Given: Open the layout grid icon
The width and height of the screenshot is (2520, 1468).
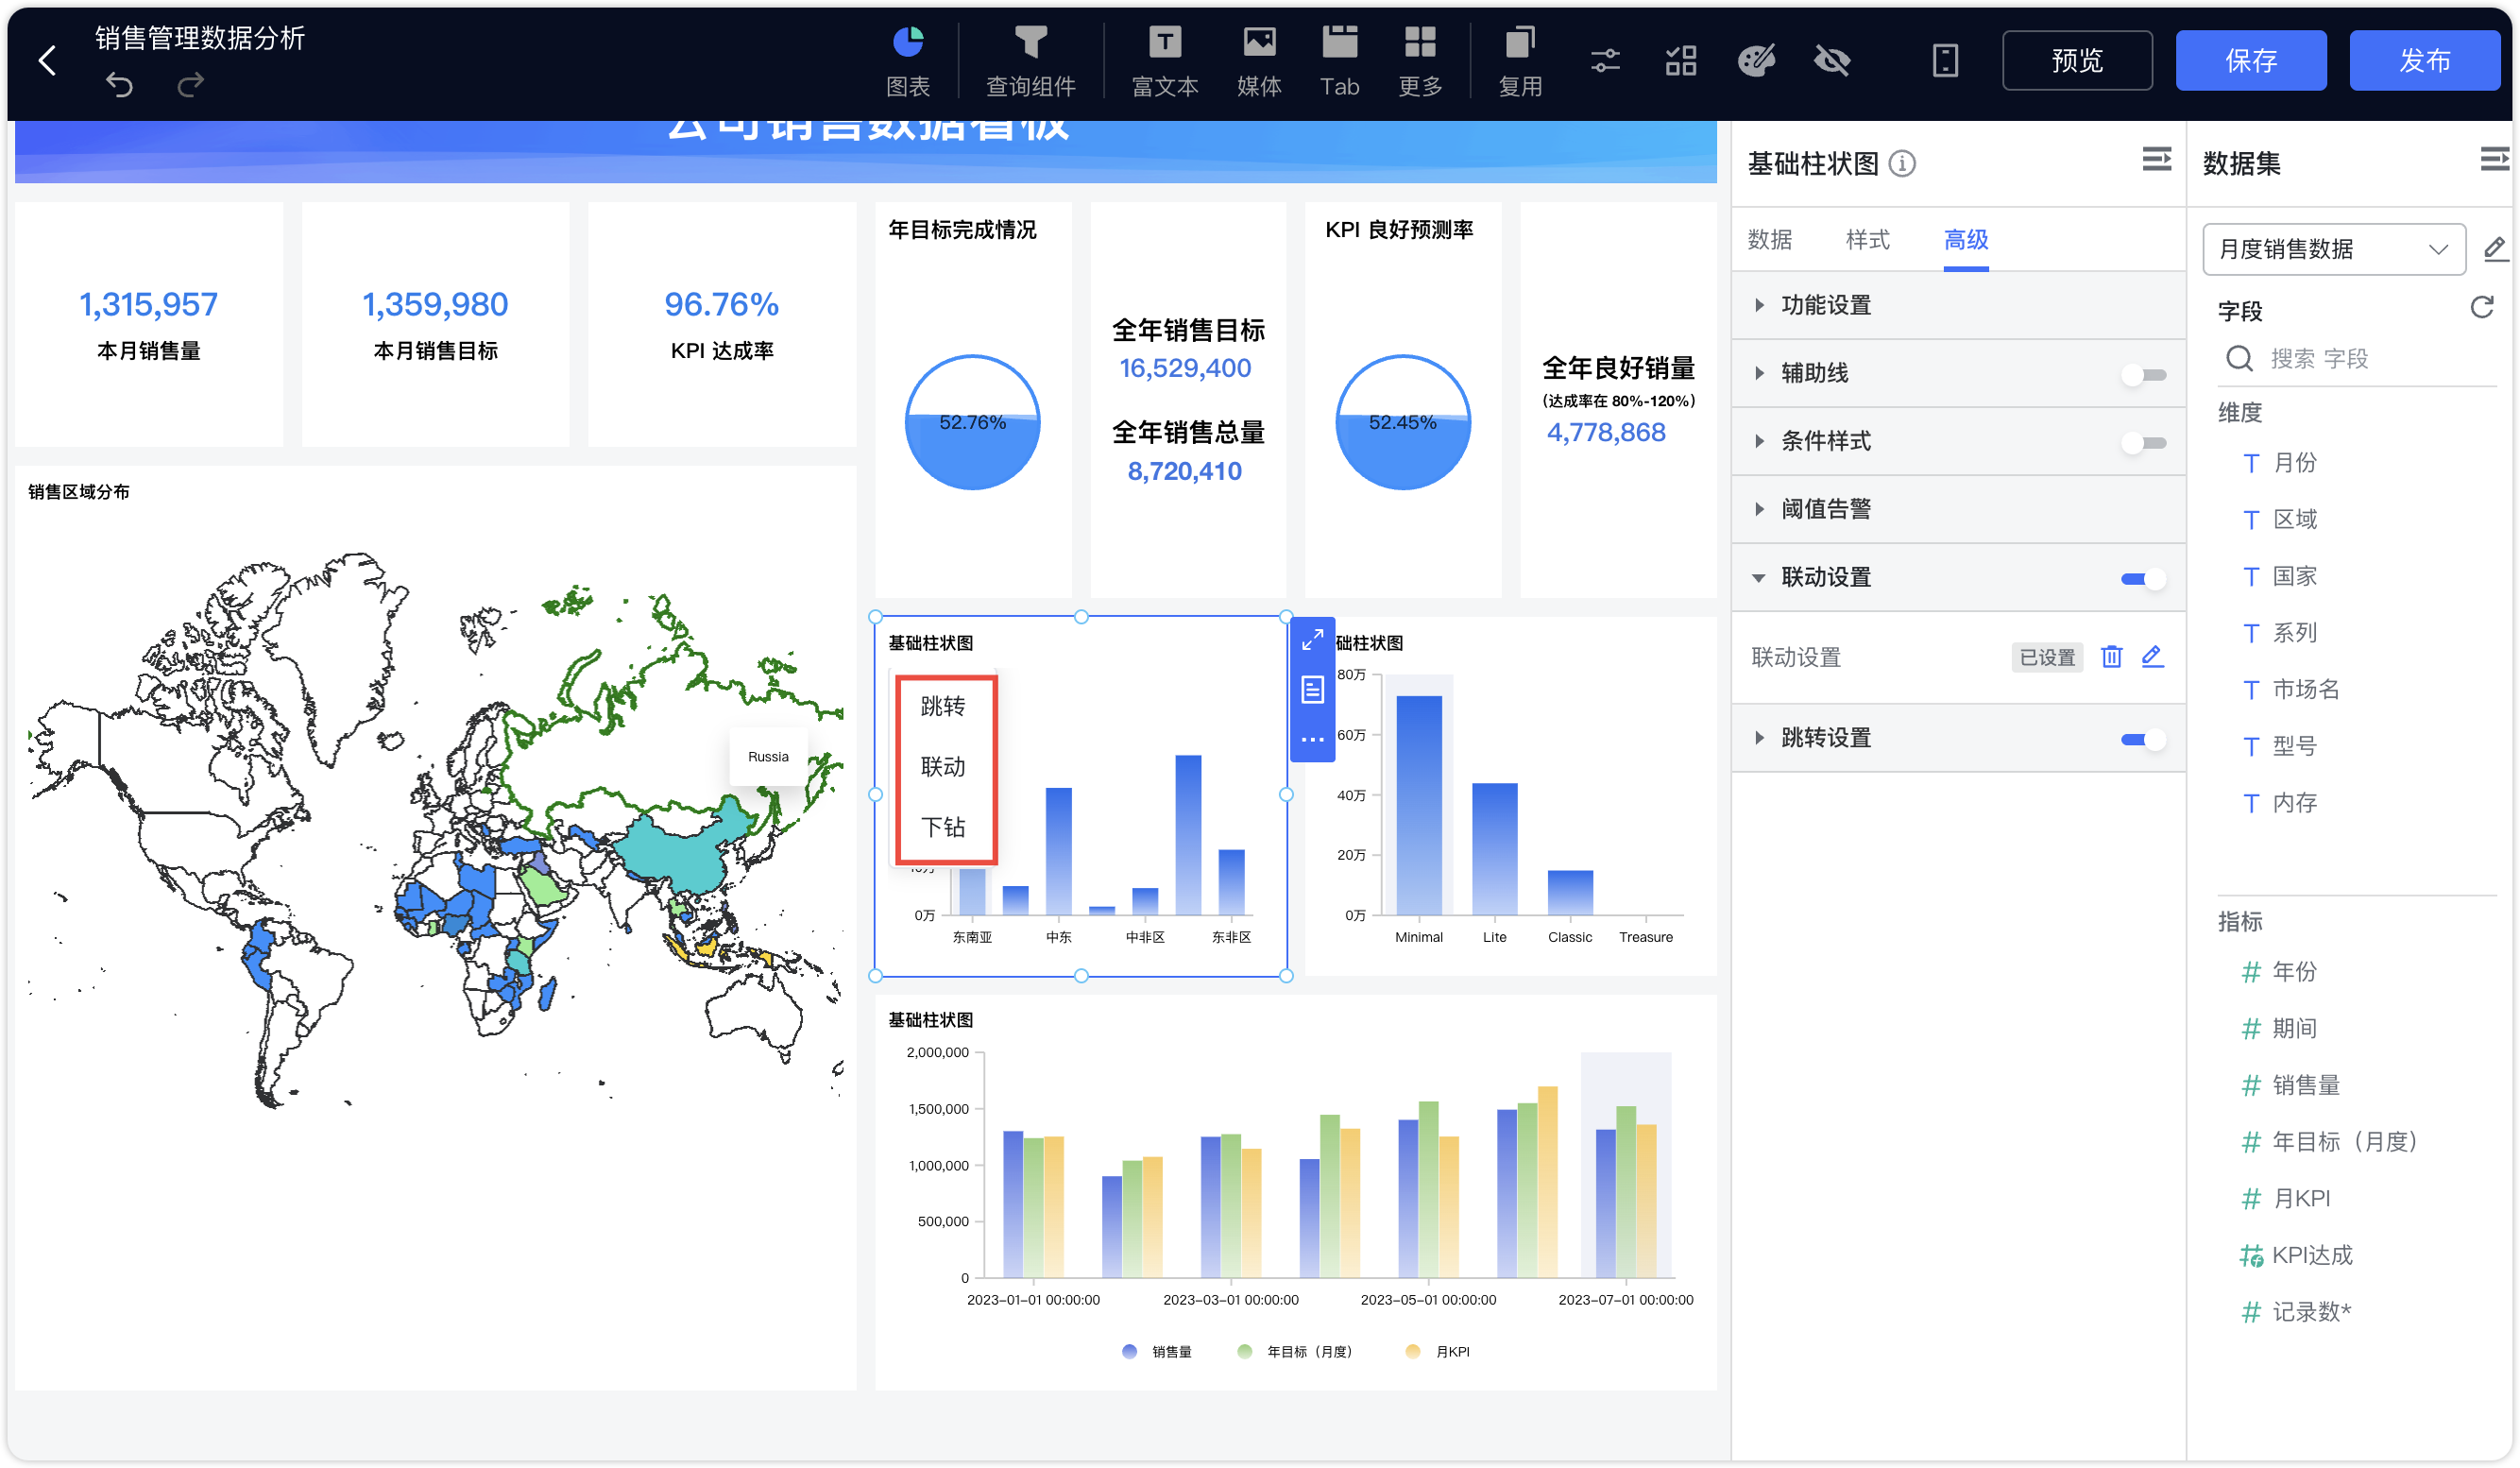Looking at the screenshot, I should click(1681, 61).
